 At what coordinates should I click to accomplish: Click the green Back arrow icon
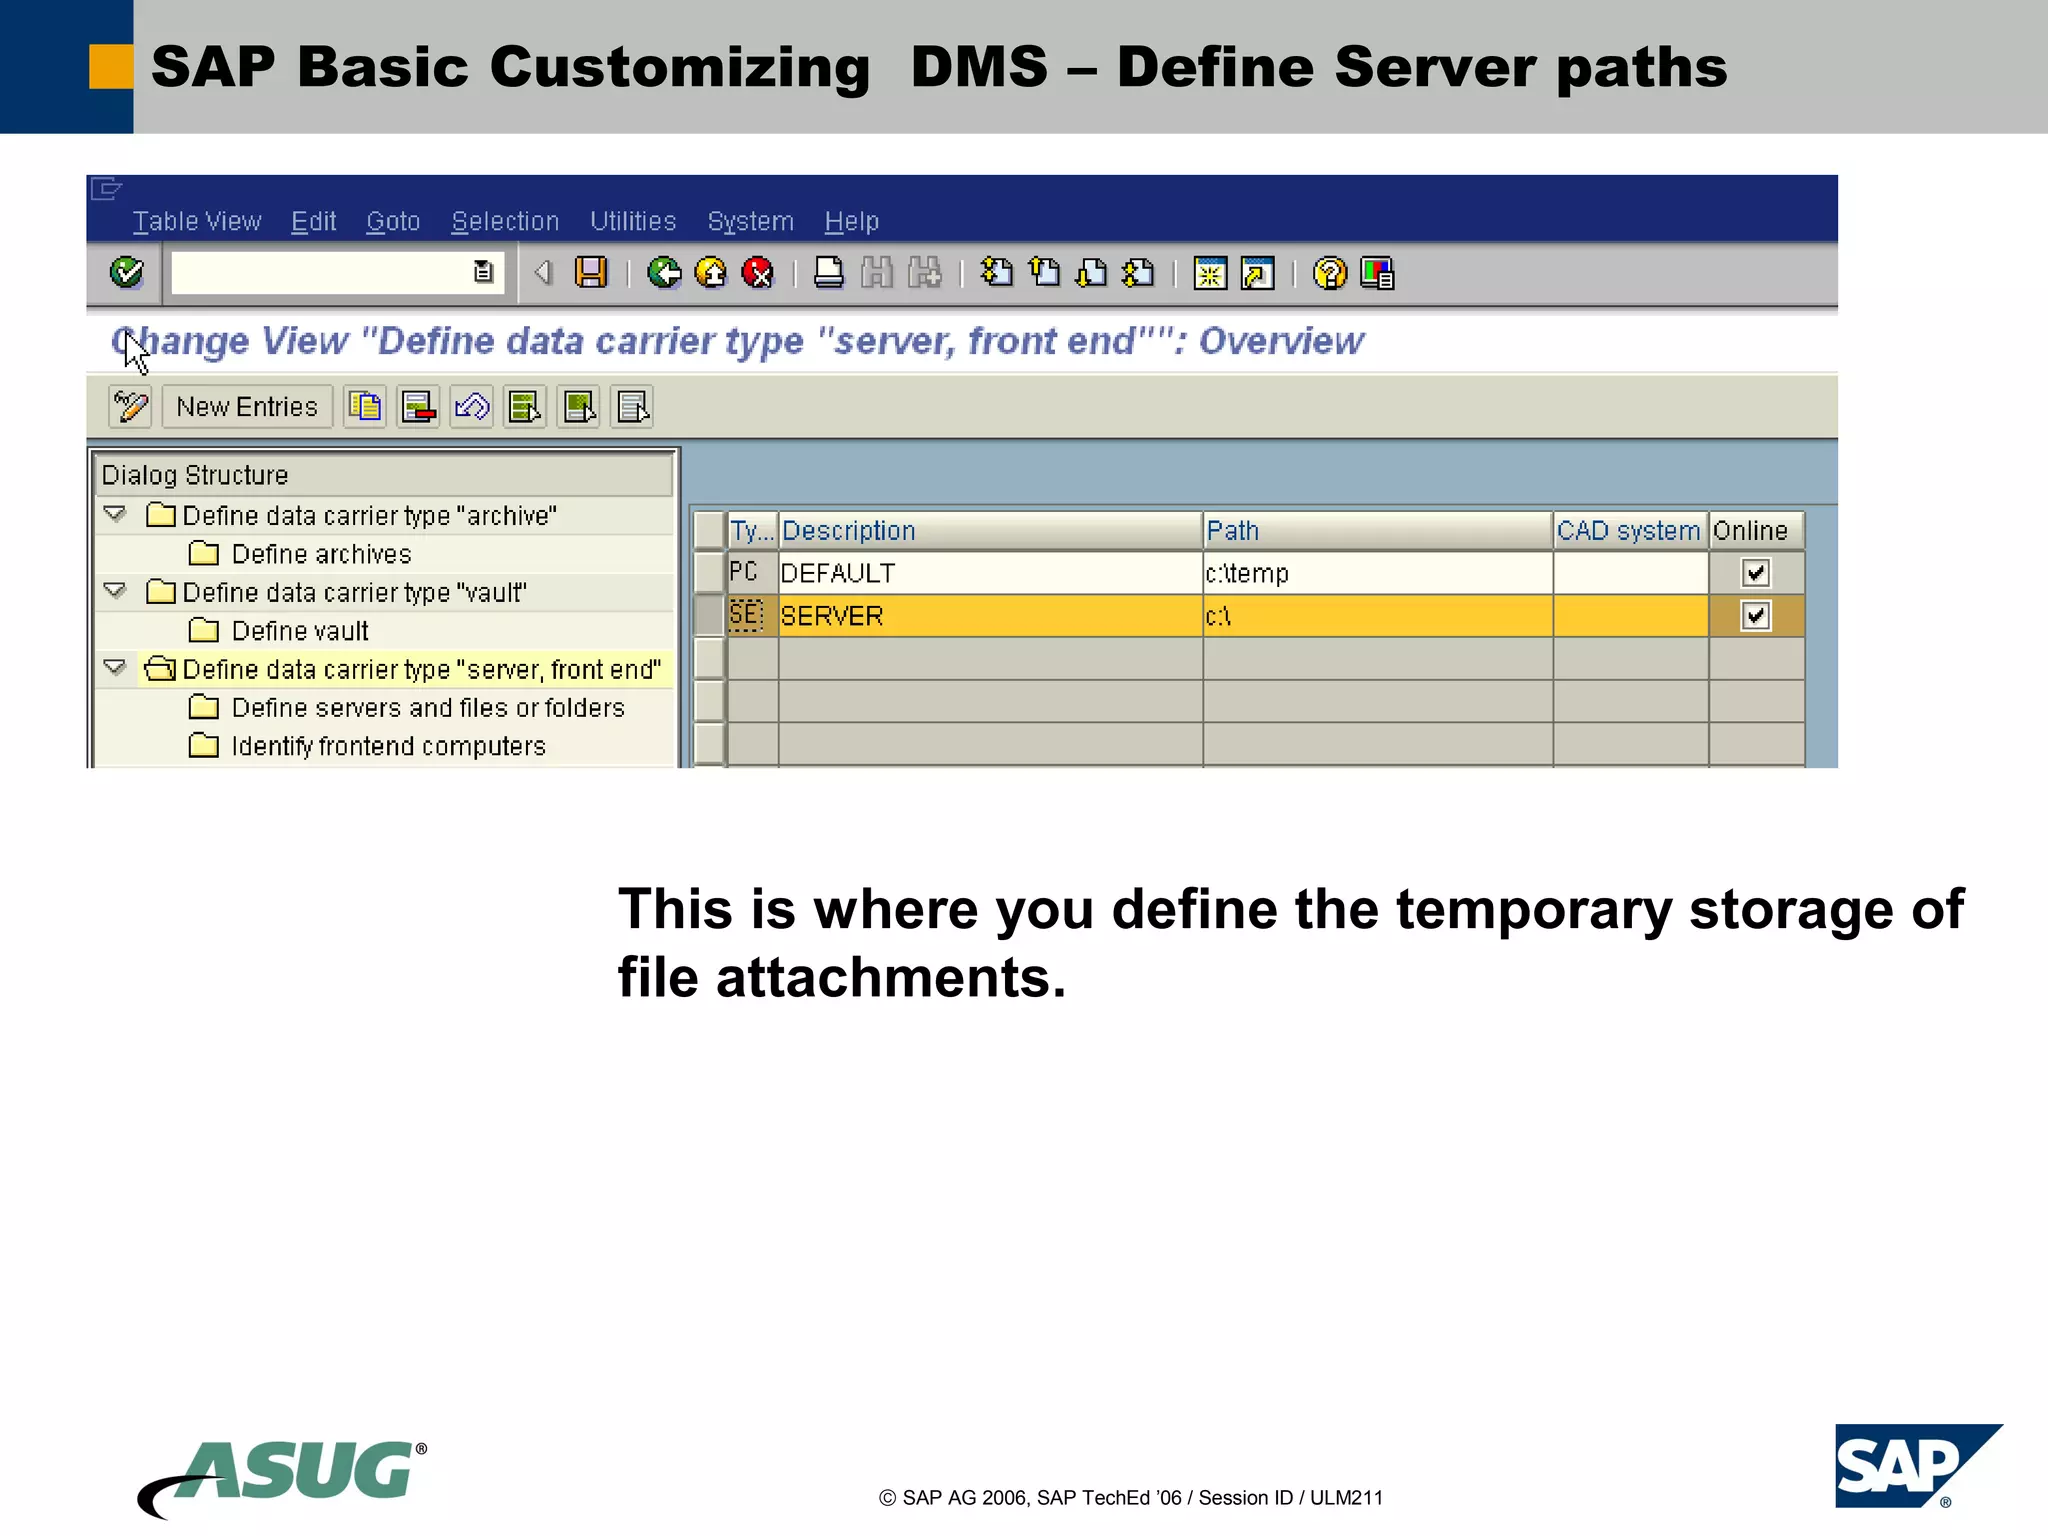click(x=664, y=272)
